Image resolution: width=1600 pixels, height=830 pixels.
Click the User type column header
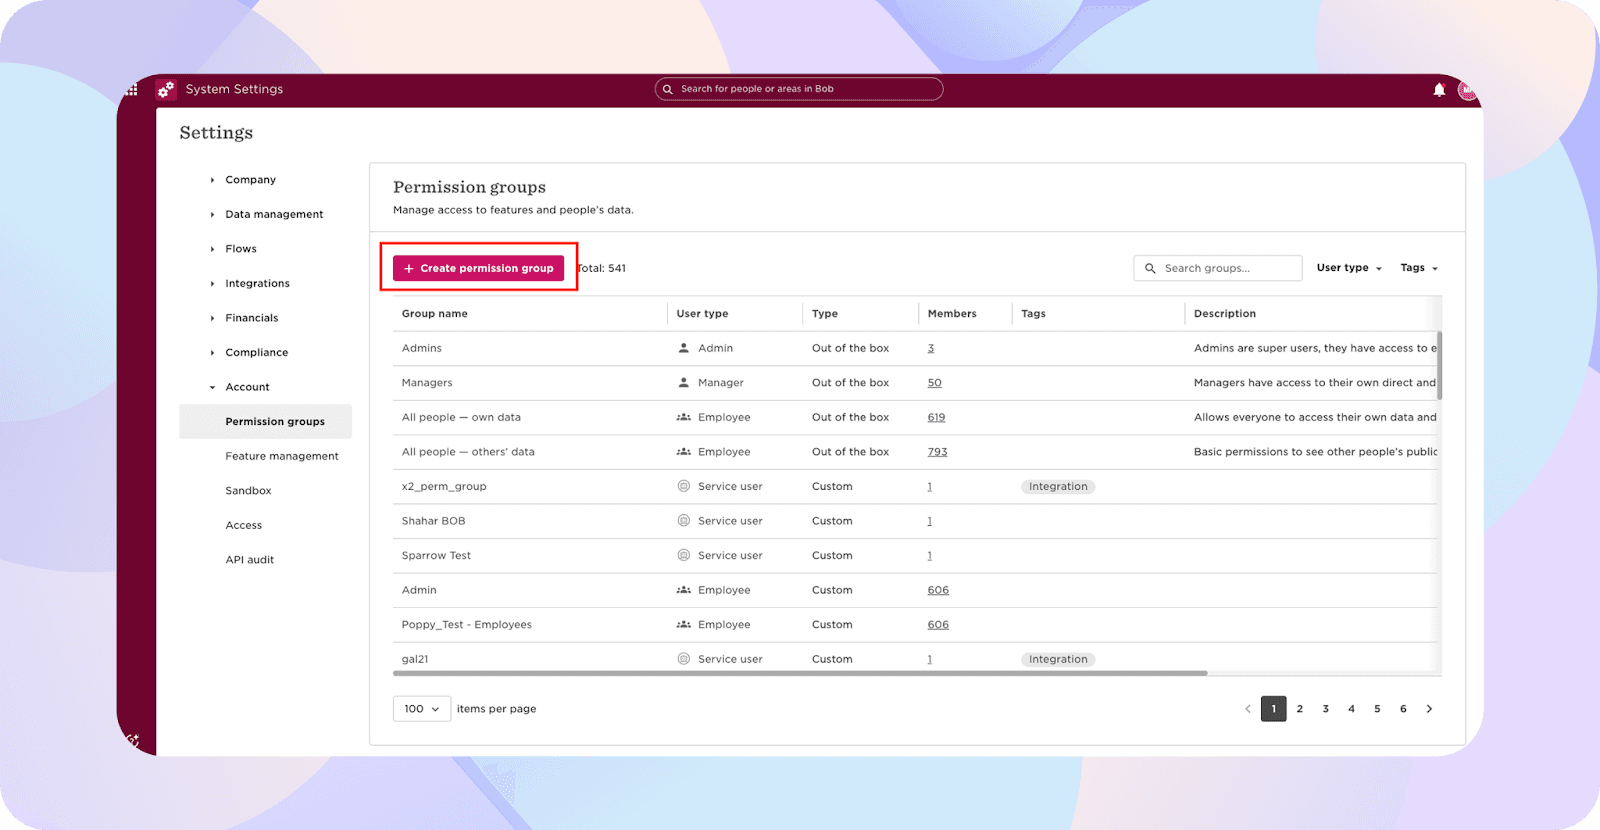(x=702, y=314)
